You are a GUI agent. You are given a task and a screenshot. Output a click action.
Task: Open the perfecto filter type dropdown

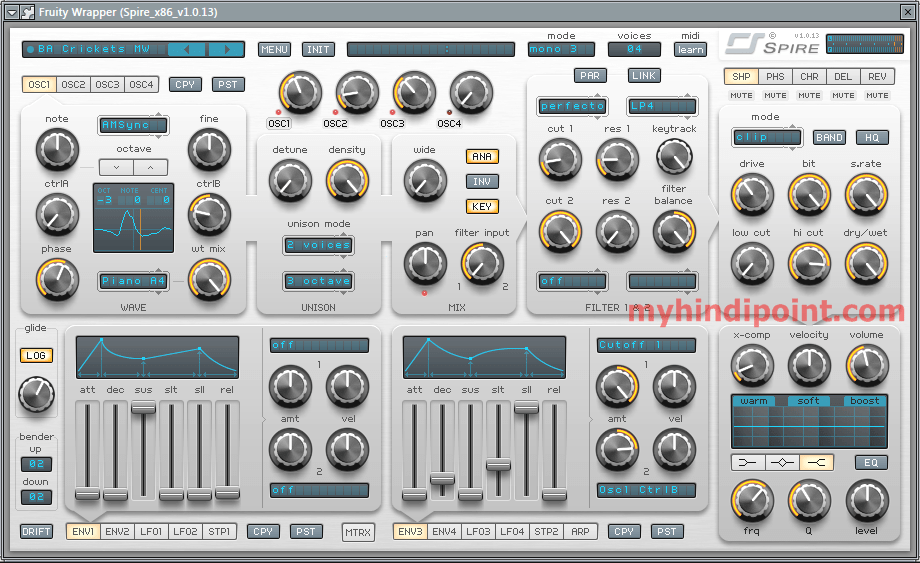tap(572, 106)
